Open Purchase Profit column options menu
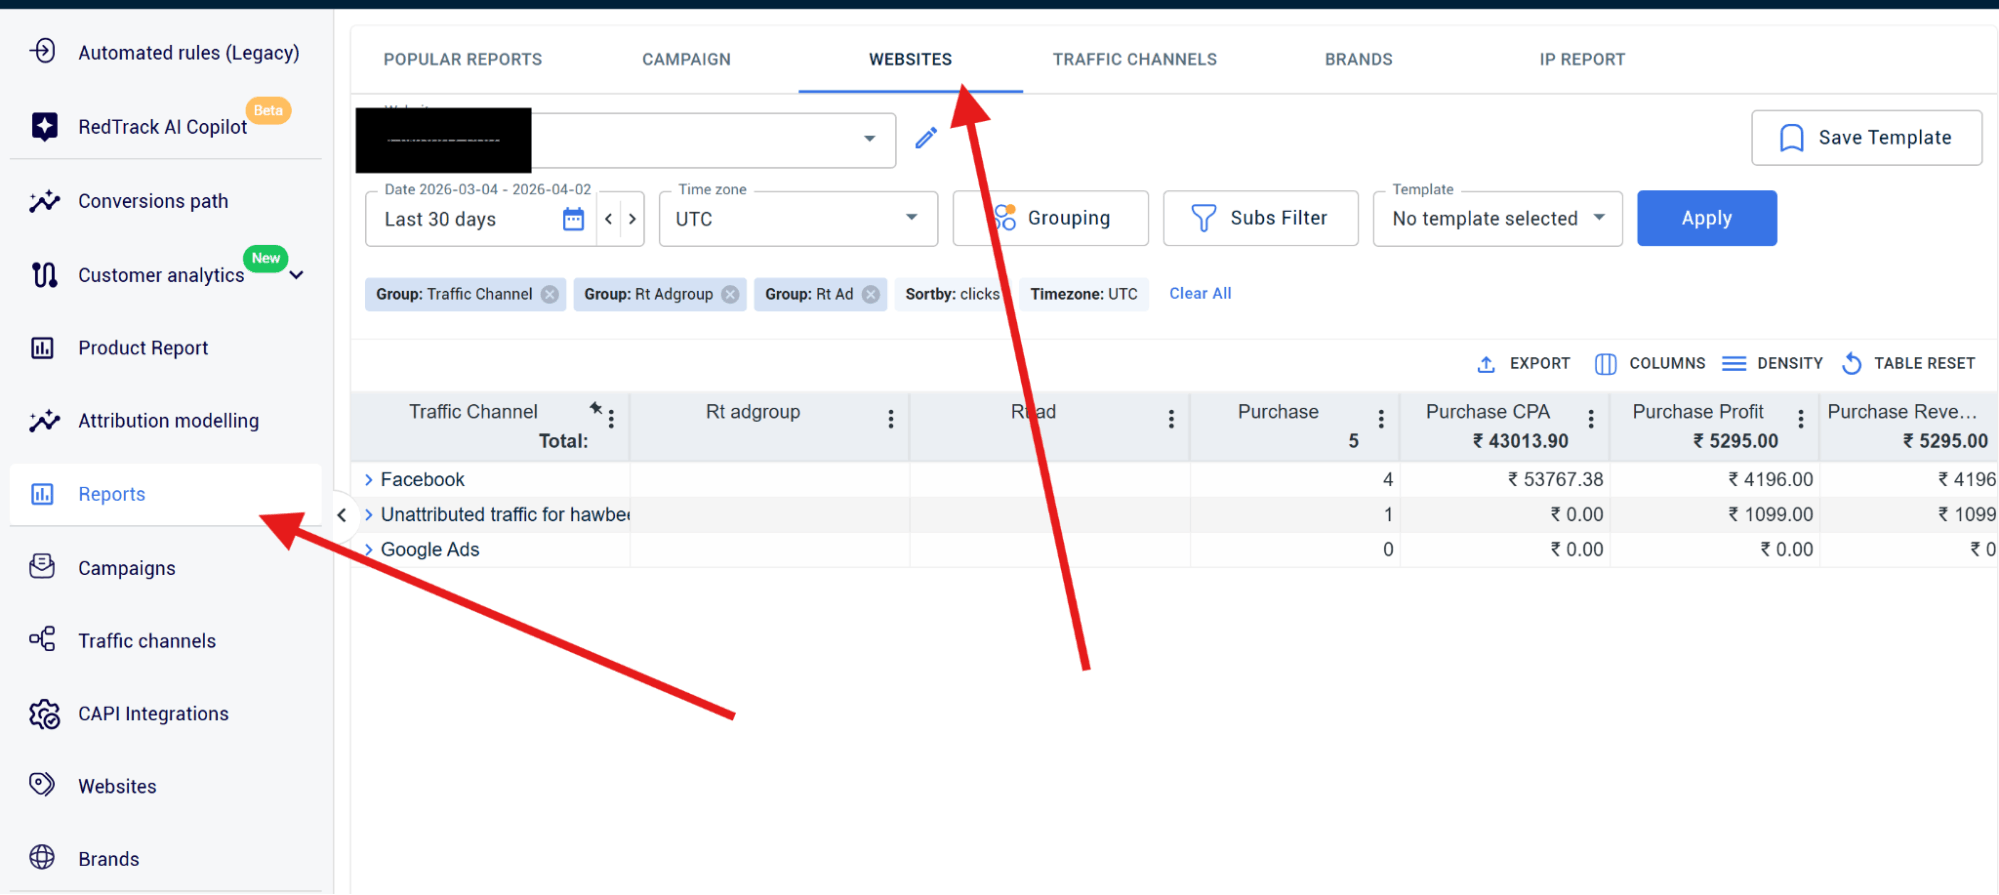The height and width of the screenshot is (895, 1999). click(x=1801, y=419)
